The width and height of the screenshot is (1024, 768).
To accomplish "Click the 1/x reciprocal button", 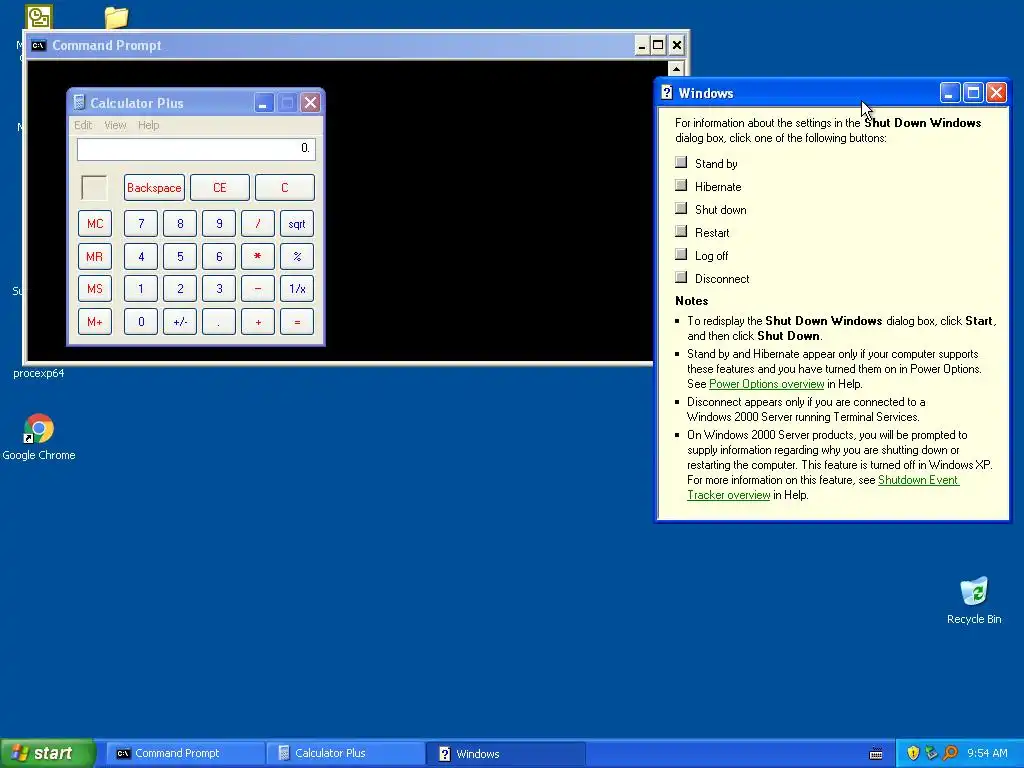I will (x=297, y=289).
